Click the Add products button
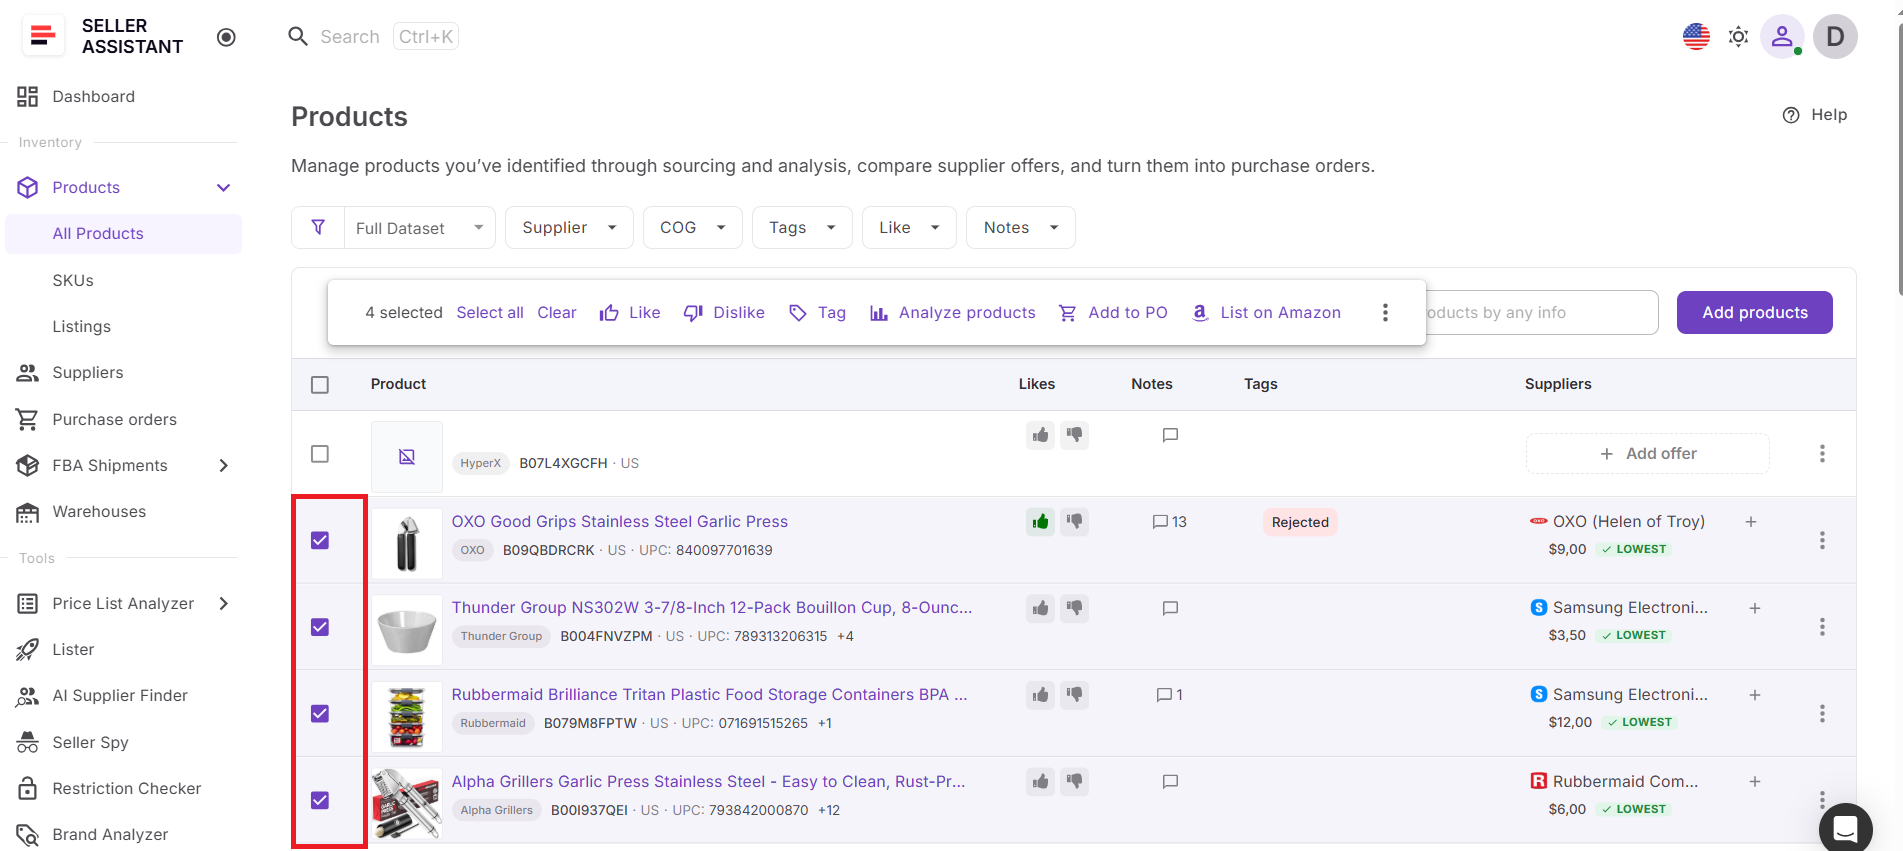 [x=1754, y=313]
